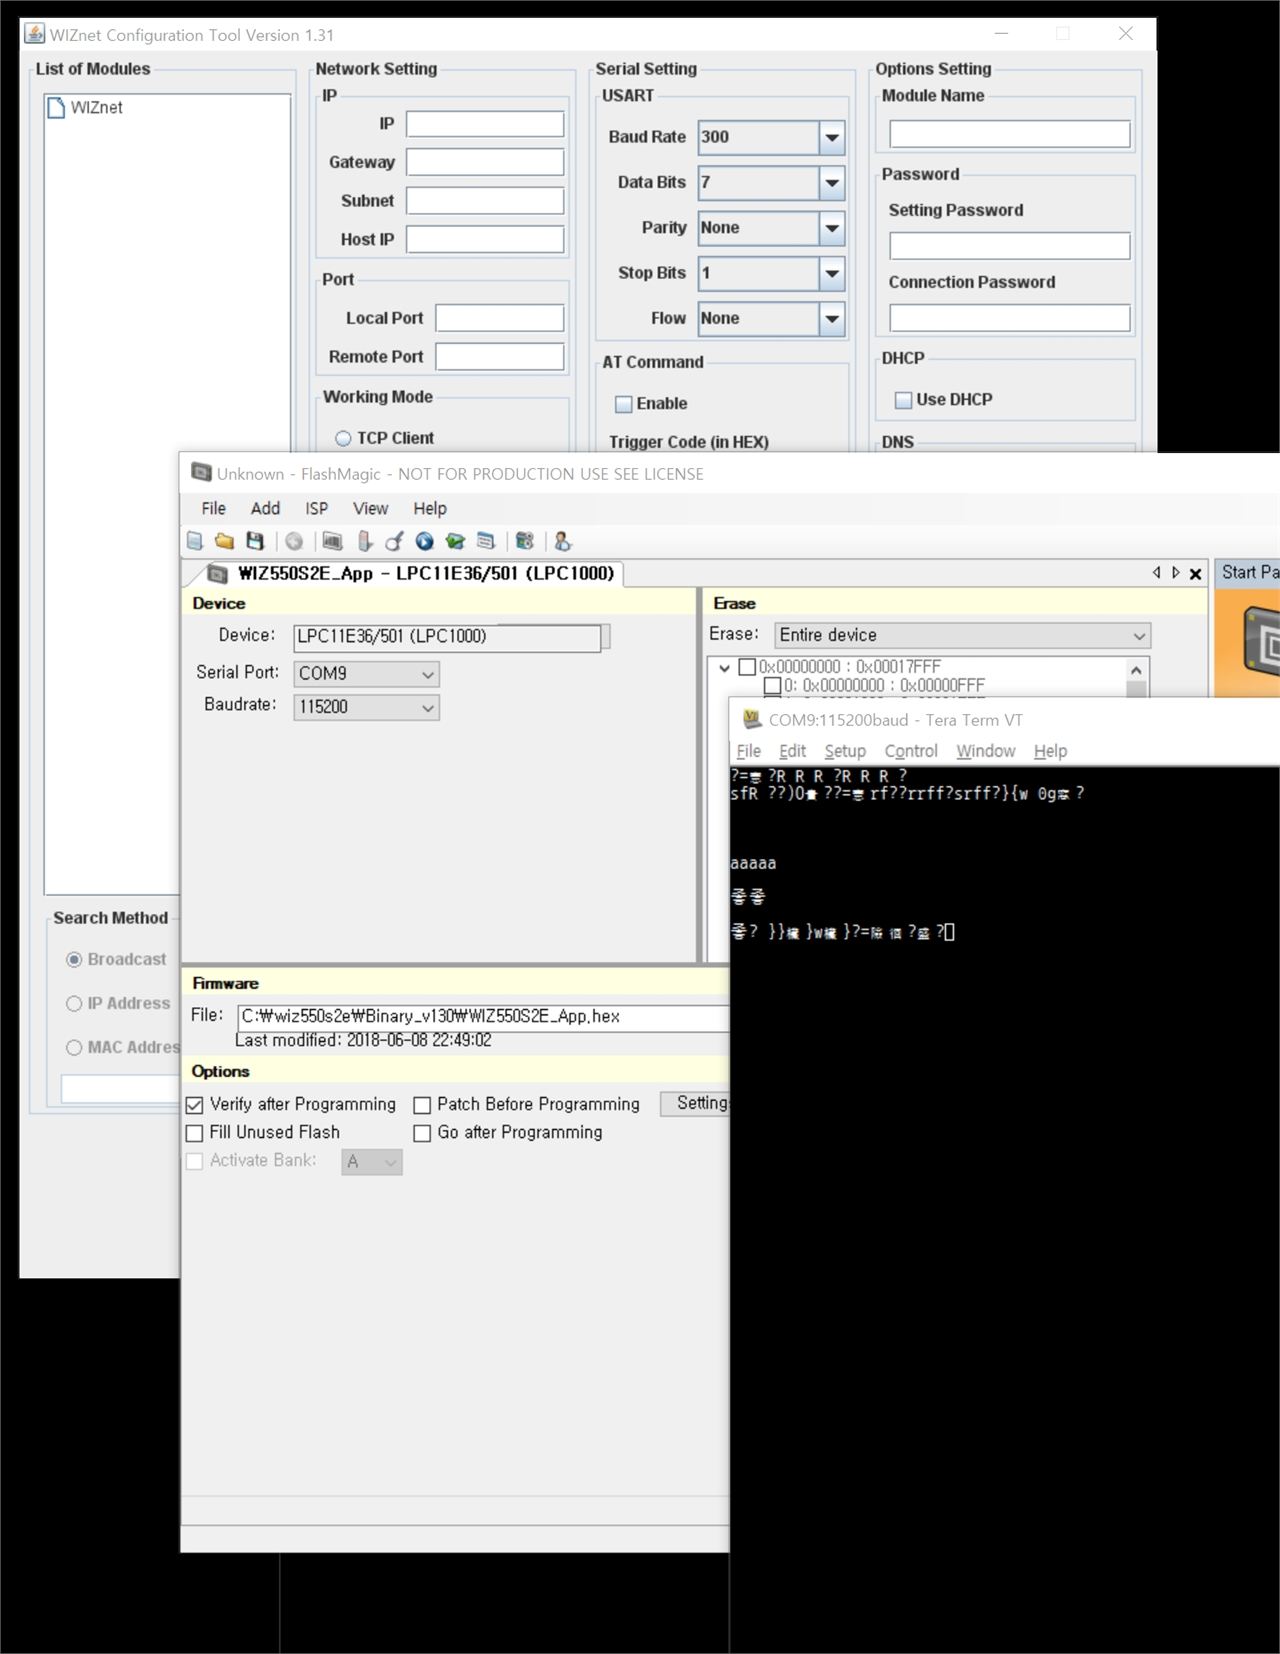This screenshot has width=1280, height=1654.
Task: Click the chip memory icon in FlashMagic toolbar
Action: point(333,541)
